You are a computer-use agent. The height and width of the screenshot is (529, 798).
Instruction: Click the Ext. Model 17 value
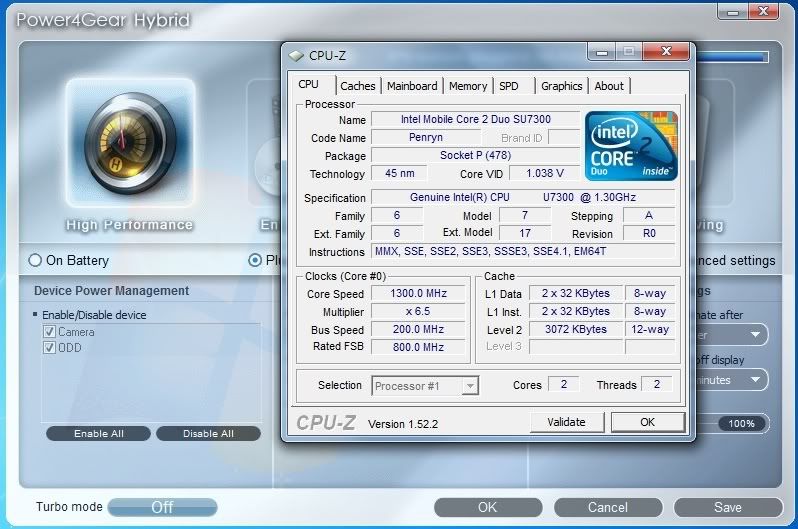point(525,233)
